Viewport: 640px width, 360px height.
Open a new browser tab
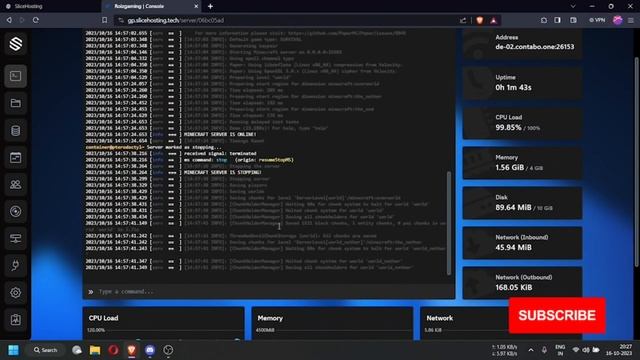pyautogui.click(x=210, y=7)
